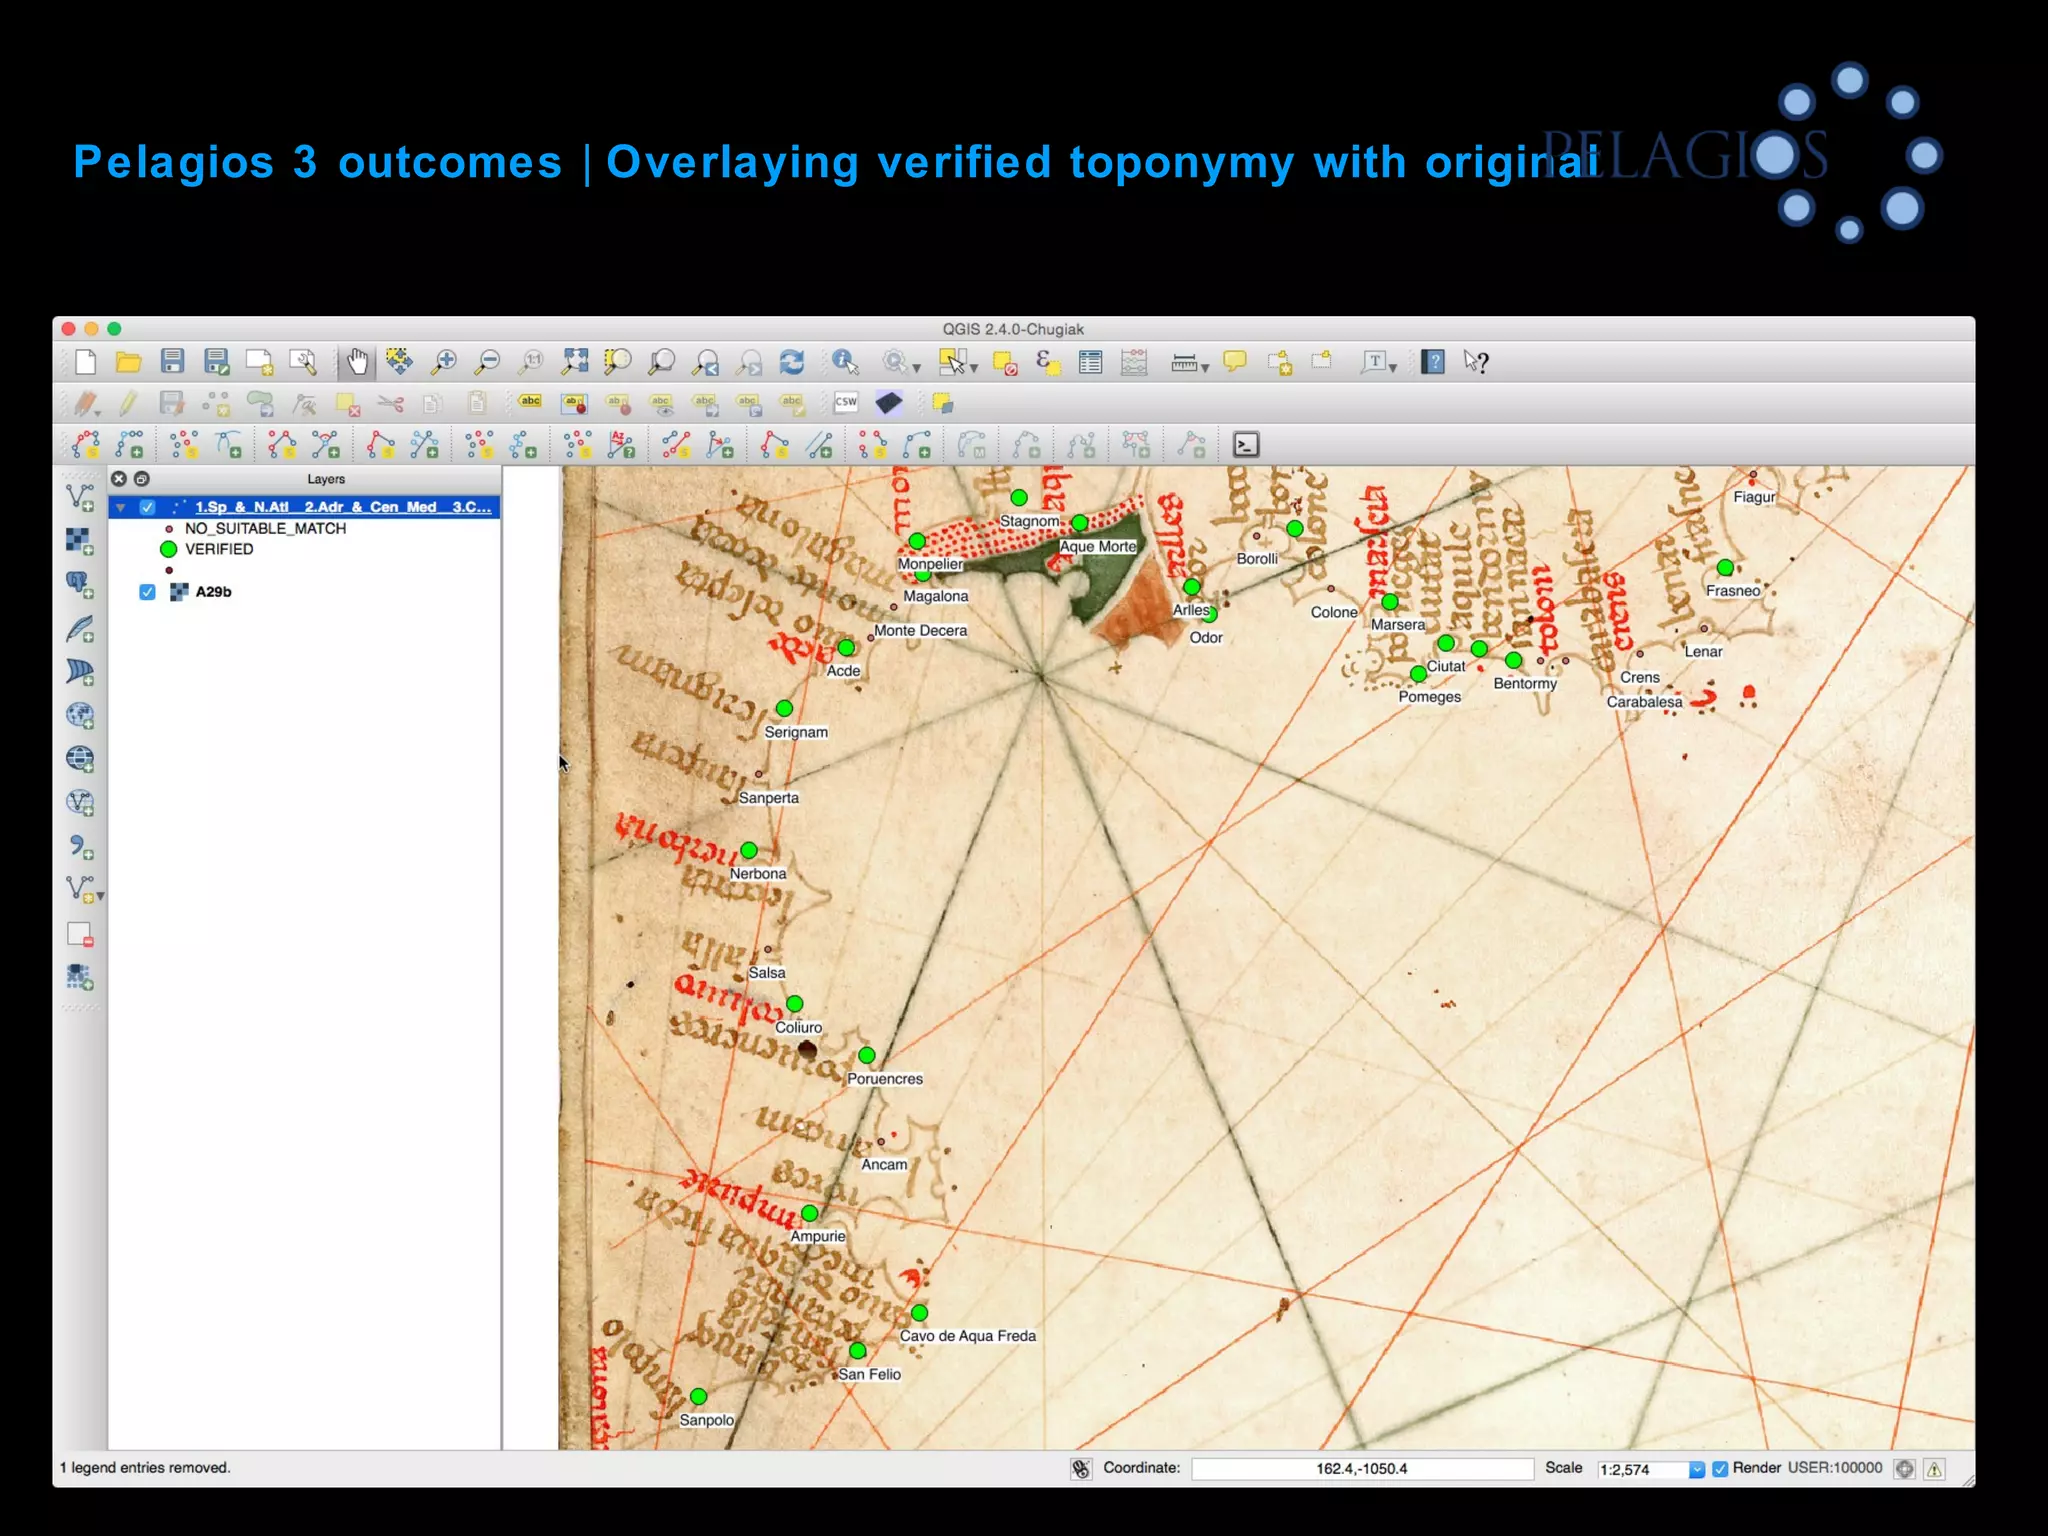Toggle the Map Tips speech bubble
Viewport: 2048px width, 1536px height.
click(x=1235, y=361)
